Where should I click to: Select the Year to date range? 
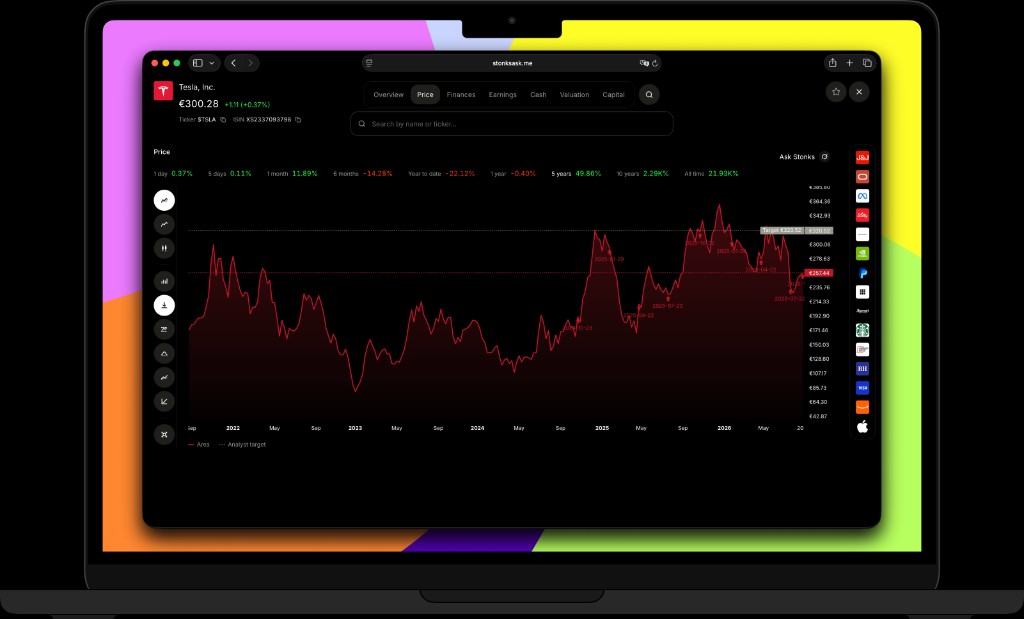(441, 174)
